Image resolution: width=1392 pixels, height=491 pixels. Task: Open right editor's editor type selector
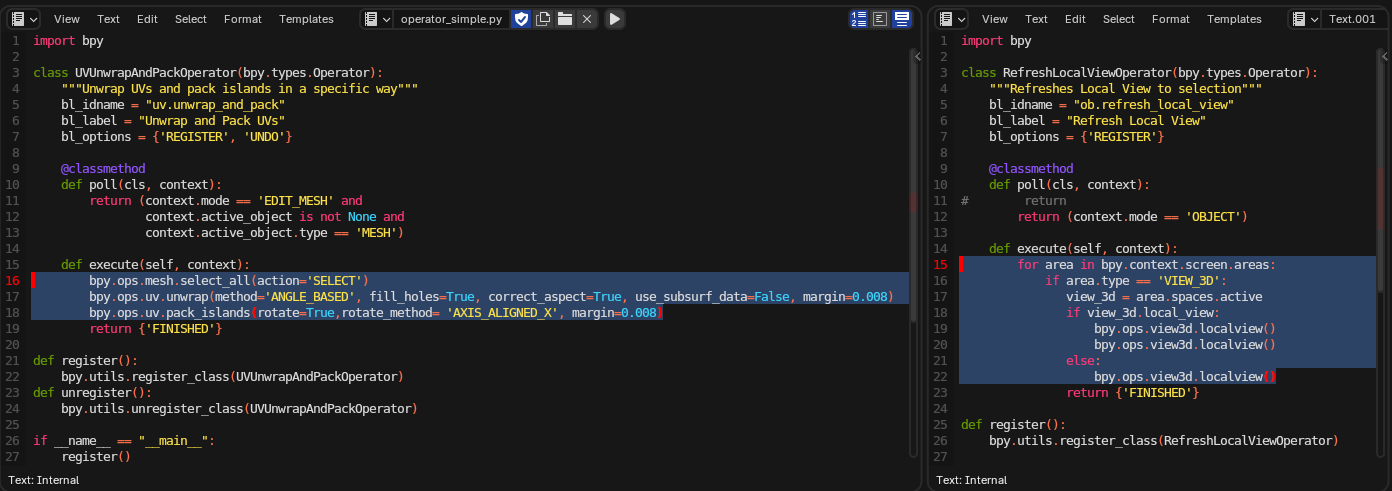click(951, 19)
